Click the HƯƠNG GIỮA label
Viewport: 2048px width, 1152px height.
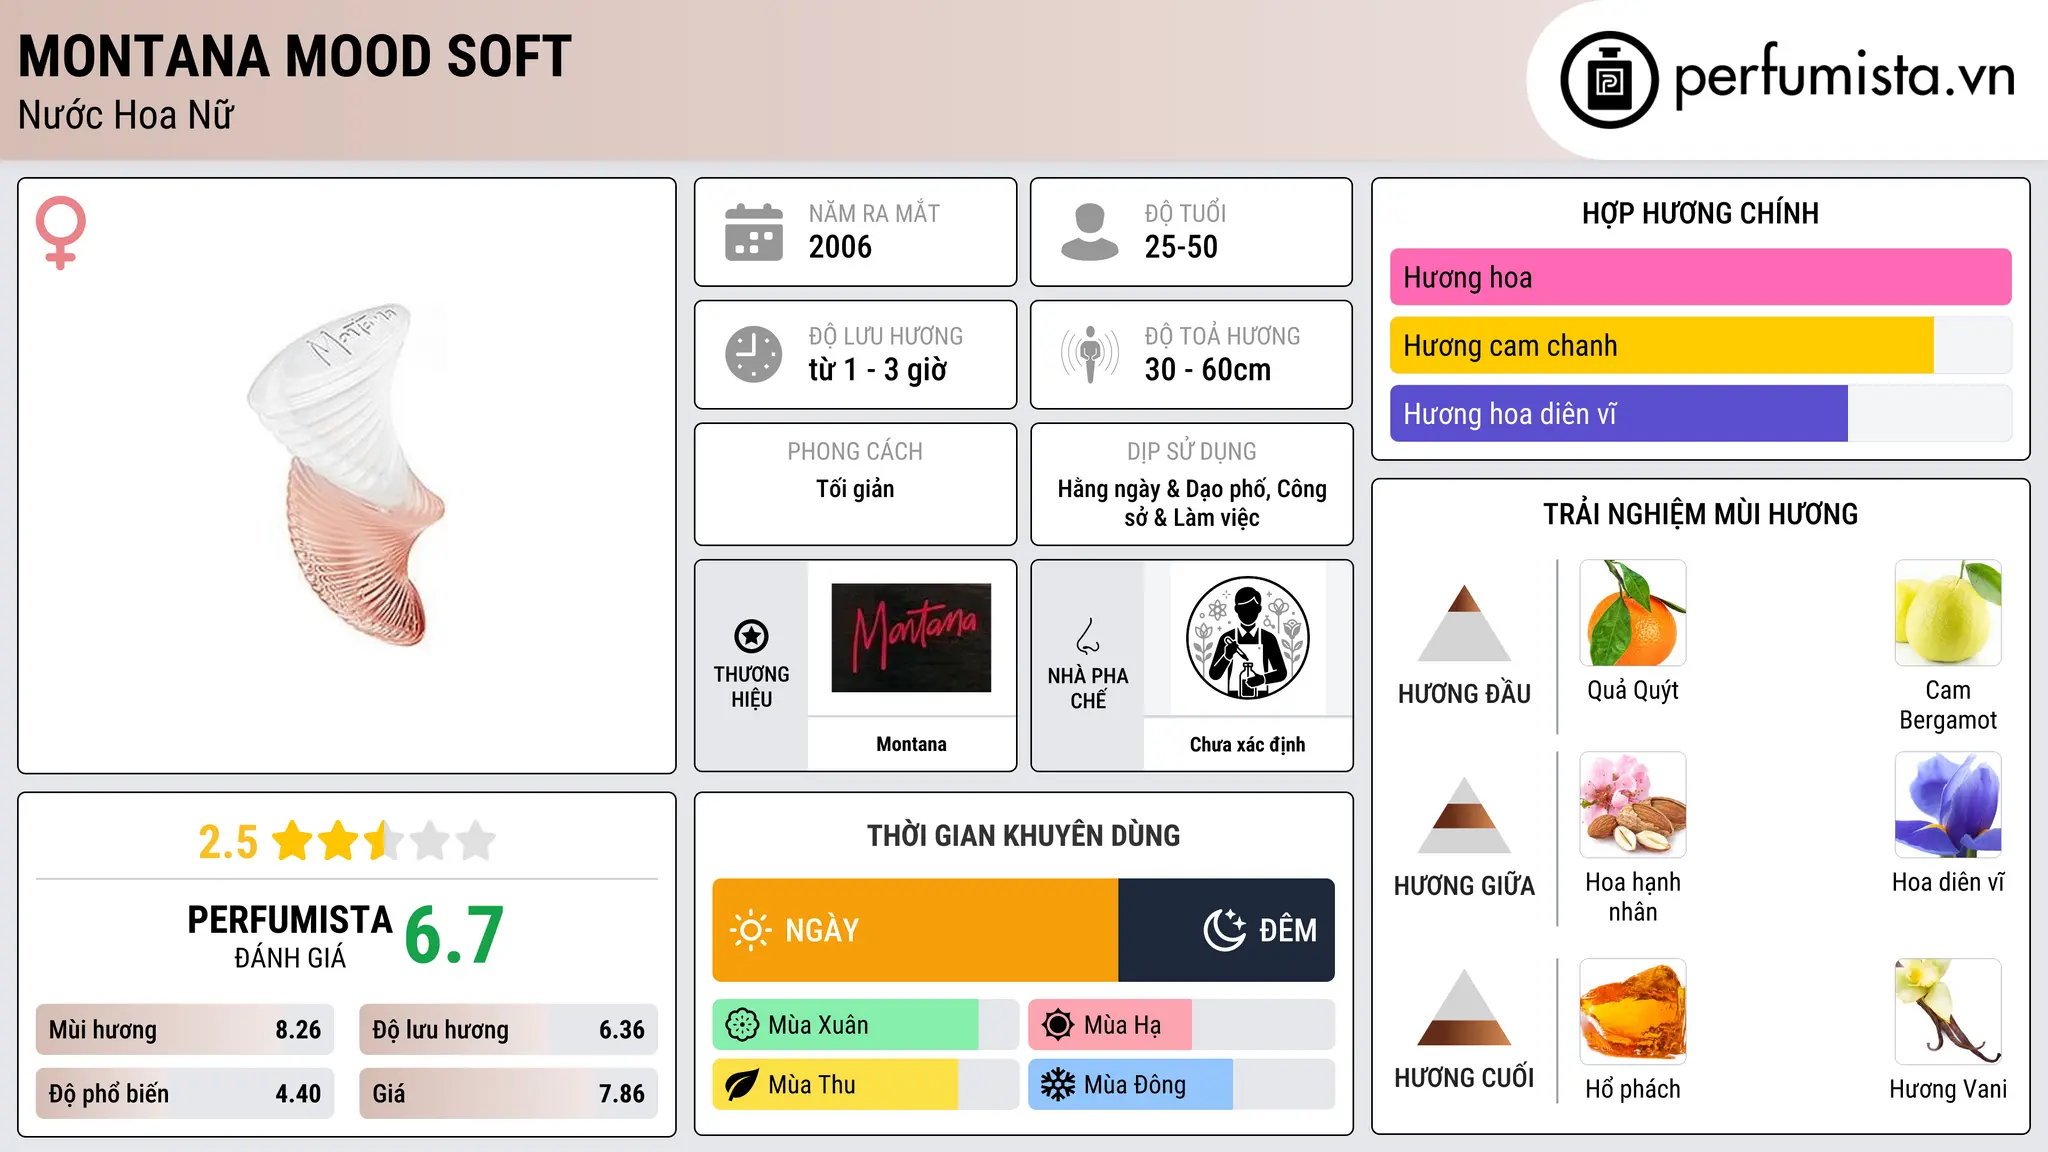click(x=1464, y=886)
